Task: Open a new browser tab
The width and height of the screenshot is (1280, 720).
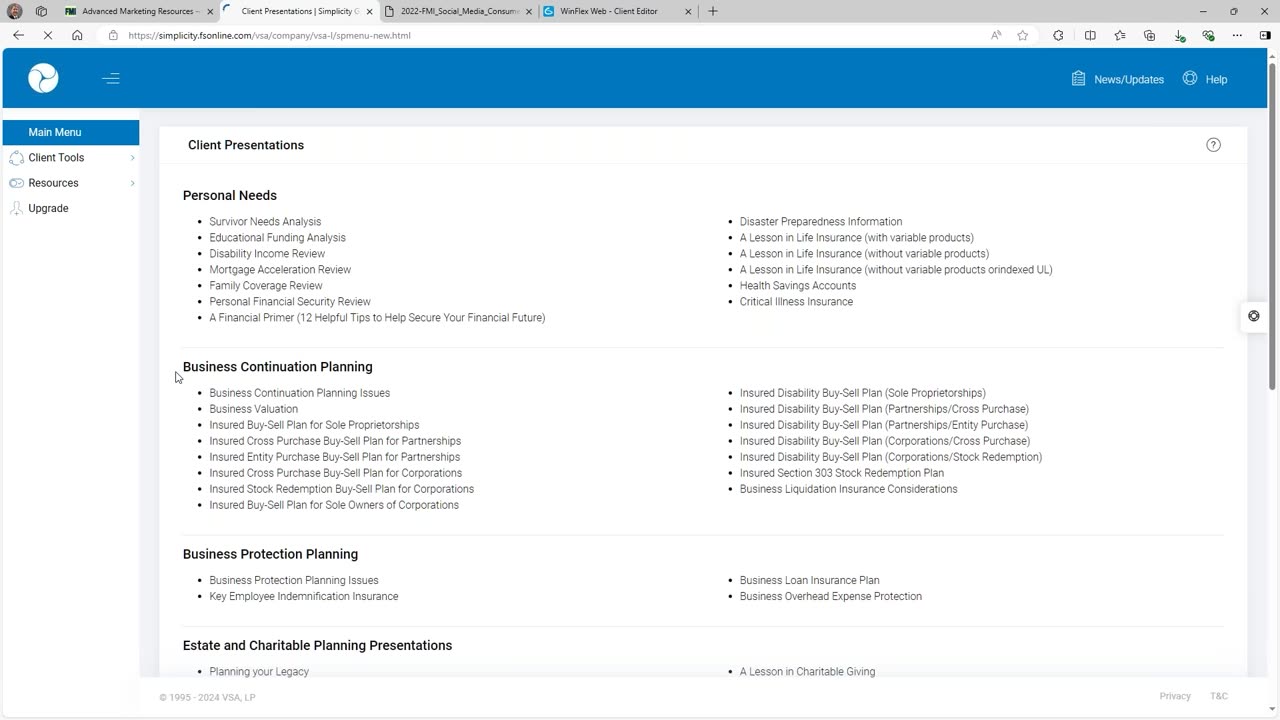Action: [x=713, y=11]
